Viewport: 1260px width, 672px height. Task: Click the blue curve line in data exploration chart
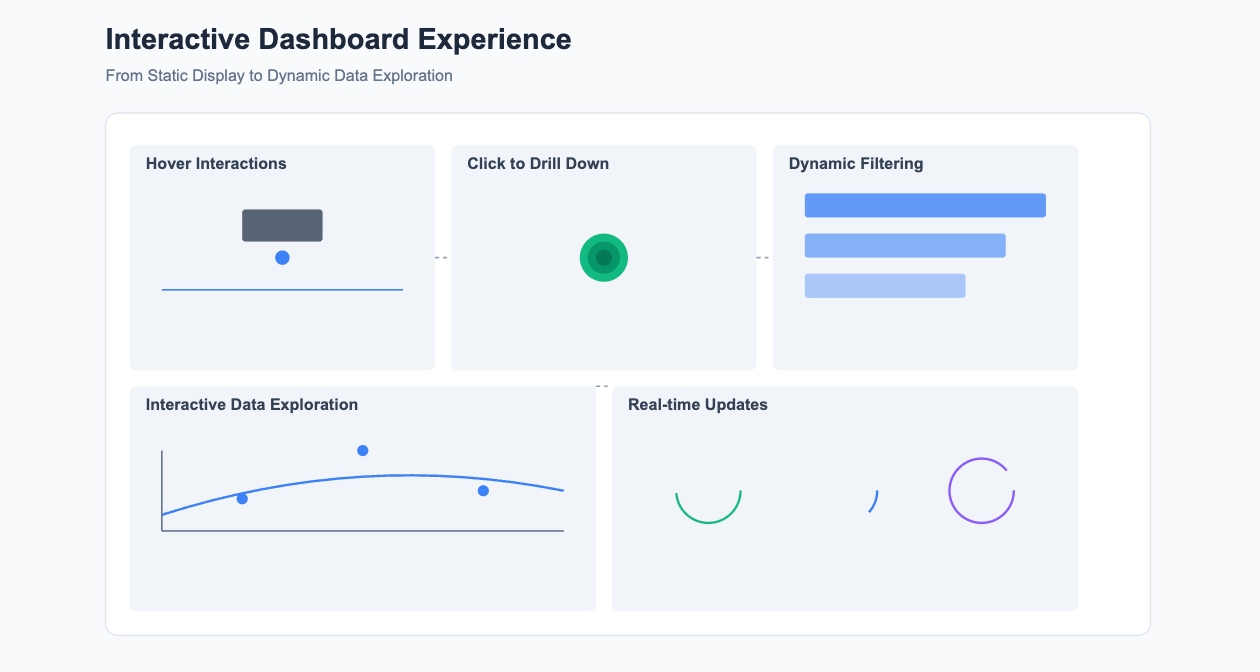(363, 478)
